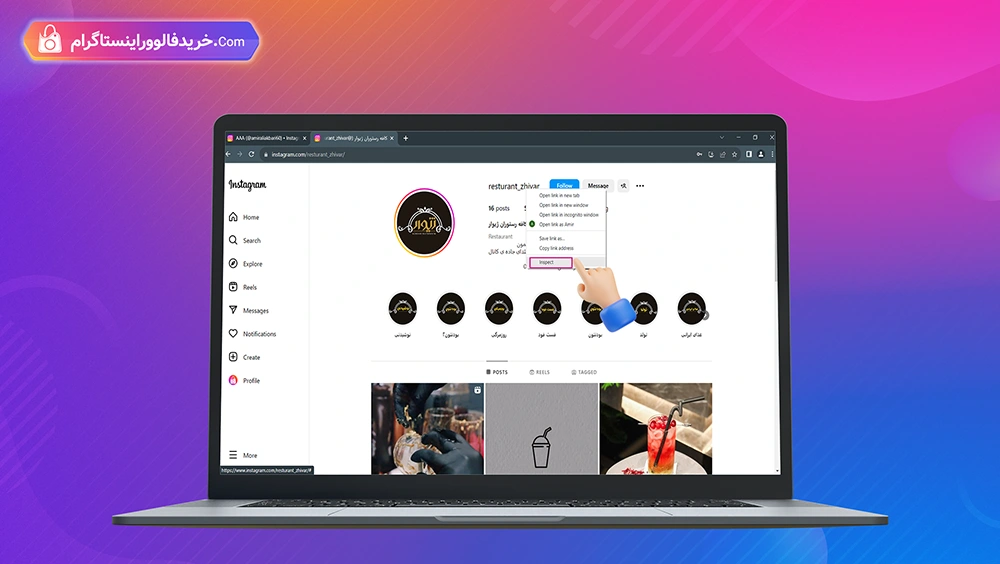Open the غذای ایرانی story highlight

coord(691,309)
